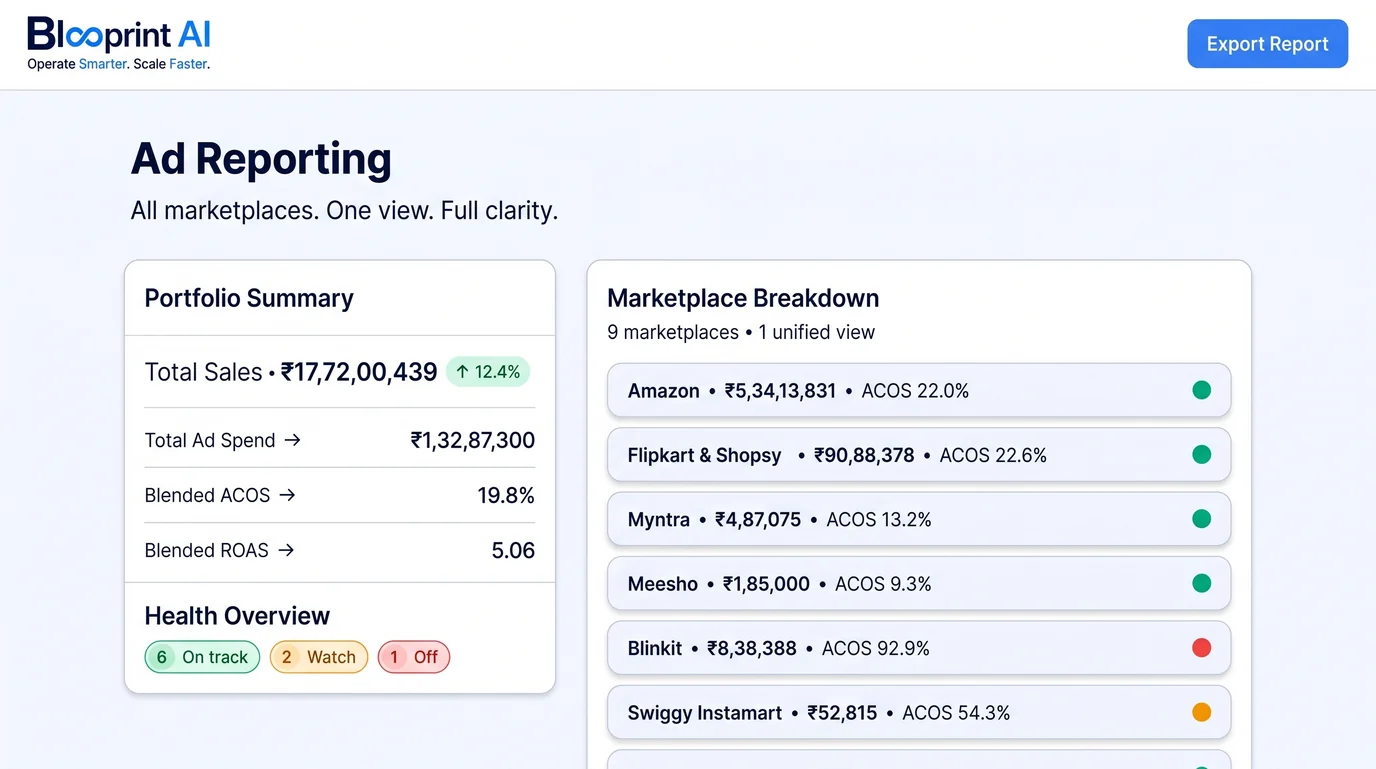This screenshot has width=1376, height=769.
Task: Click the Blended ACOS value 19.8%
Action: 506,495
